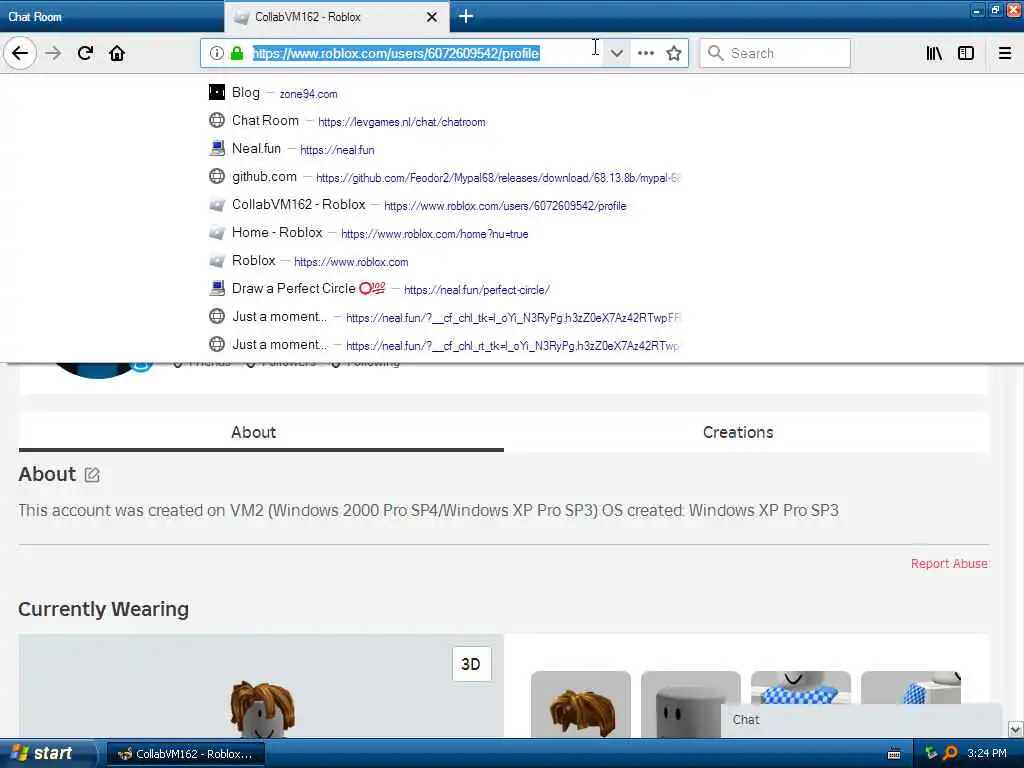Edit the About section pencil icon
This screenshot has height=768, width=1024.
[92, 475]
